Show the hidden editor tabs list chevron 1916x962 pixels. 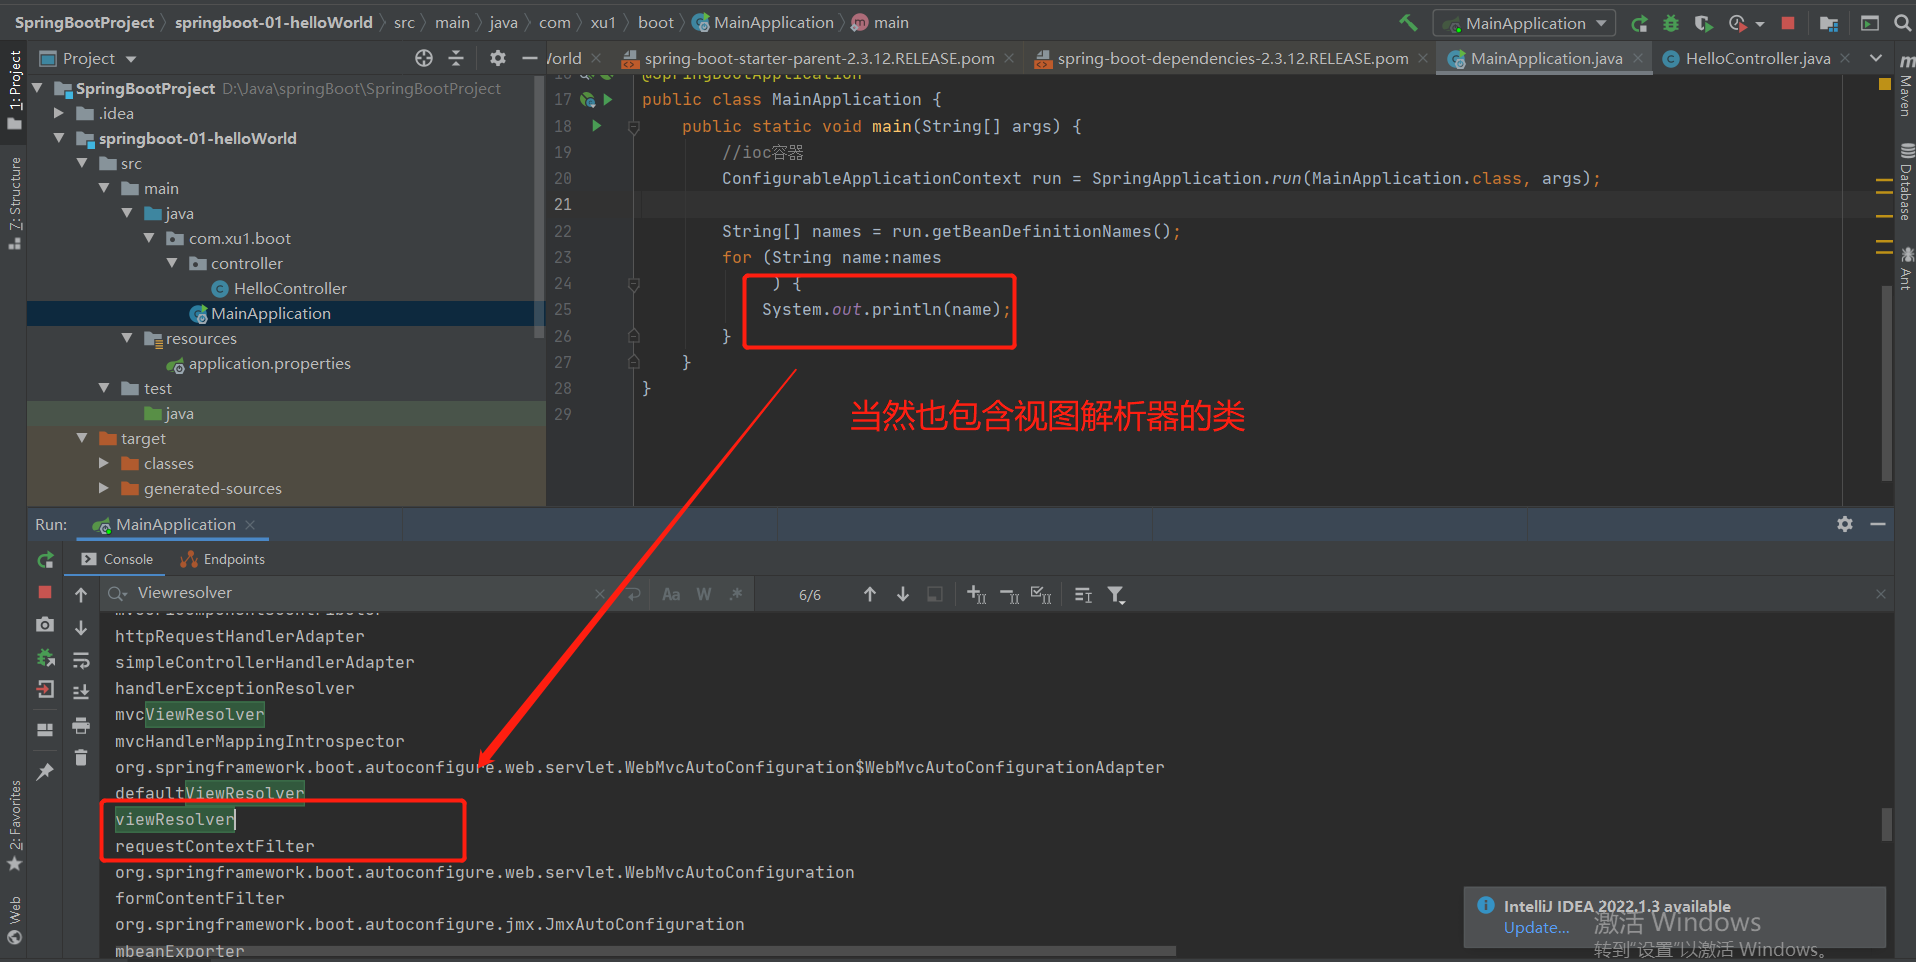1876,58
